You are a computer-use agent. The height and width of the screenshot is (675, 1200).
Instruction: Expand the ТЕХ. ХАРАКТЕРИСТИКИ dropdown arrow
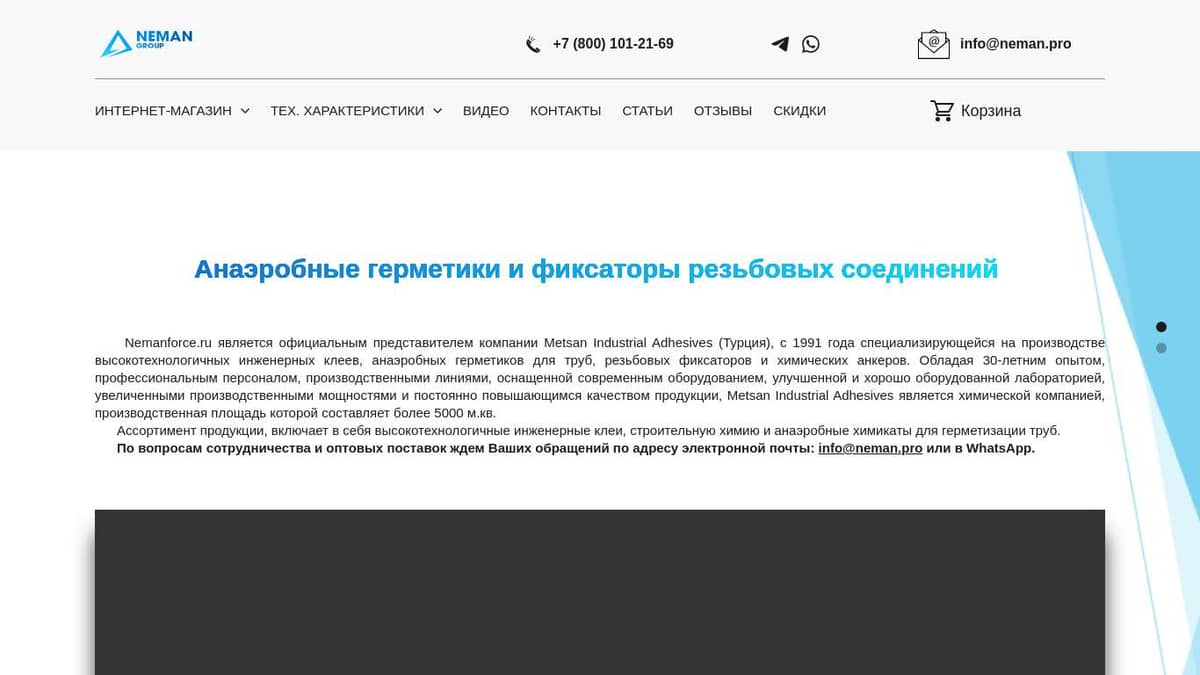(x=437, y=111)
